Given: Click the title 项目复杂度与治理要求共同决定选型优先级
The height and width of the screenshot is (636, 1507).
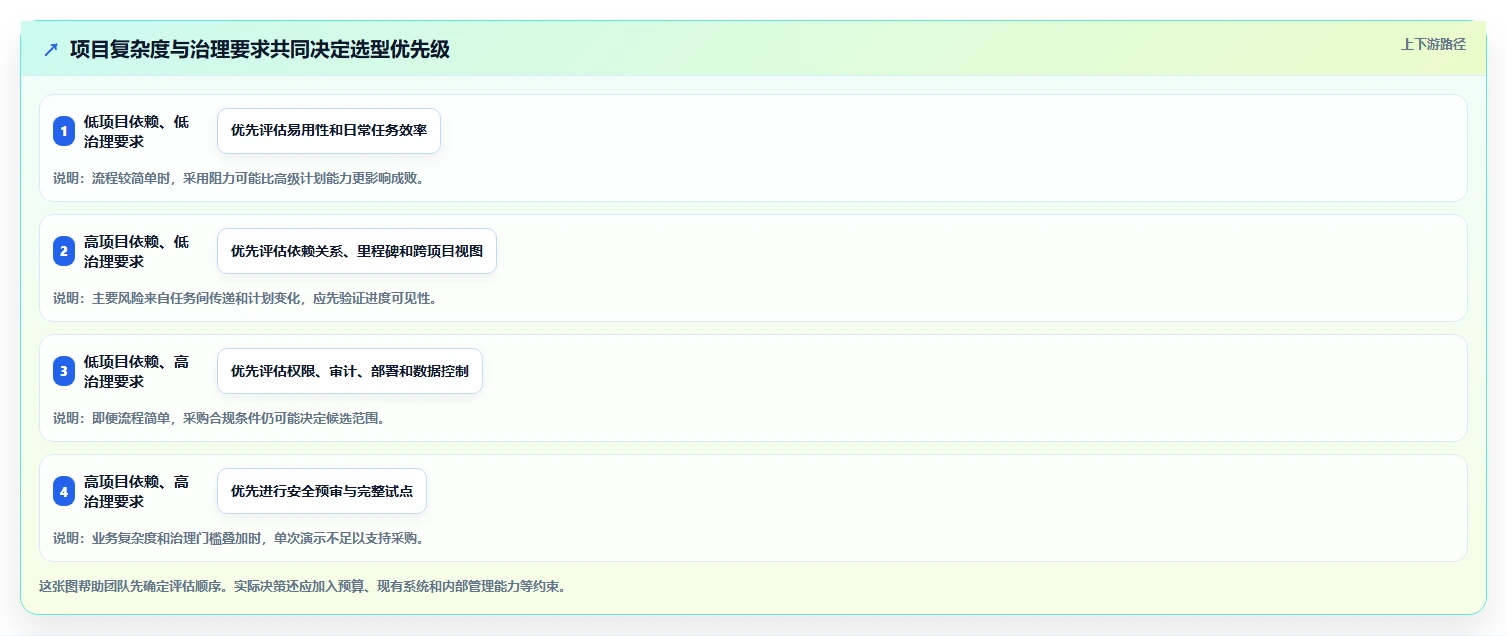Looking at the screenshot, I should coord(260,50).
